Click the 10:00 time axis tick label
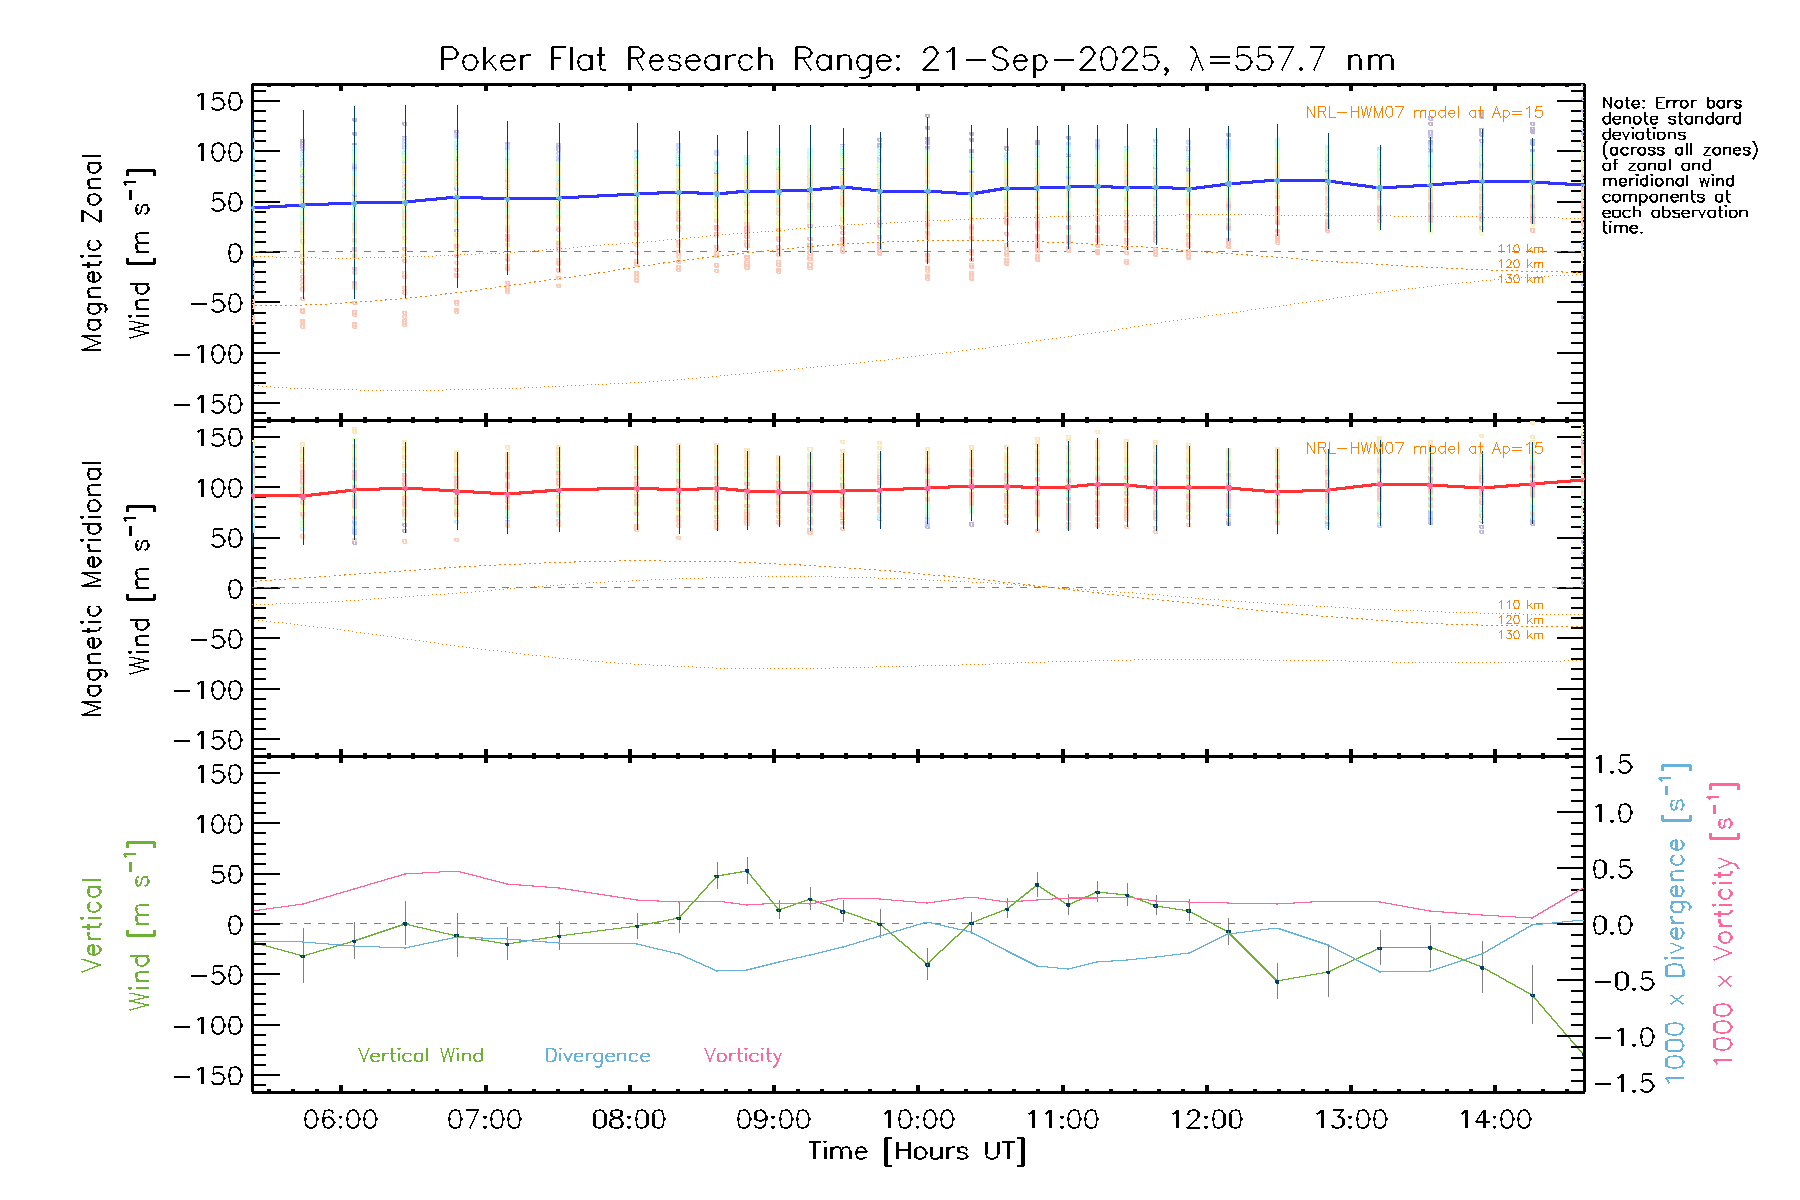Image resolution: width=1800 pixels, height=1200 pixels. coord(918,1119)
